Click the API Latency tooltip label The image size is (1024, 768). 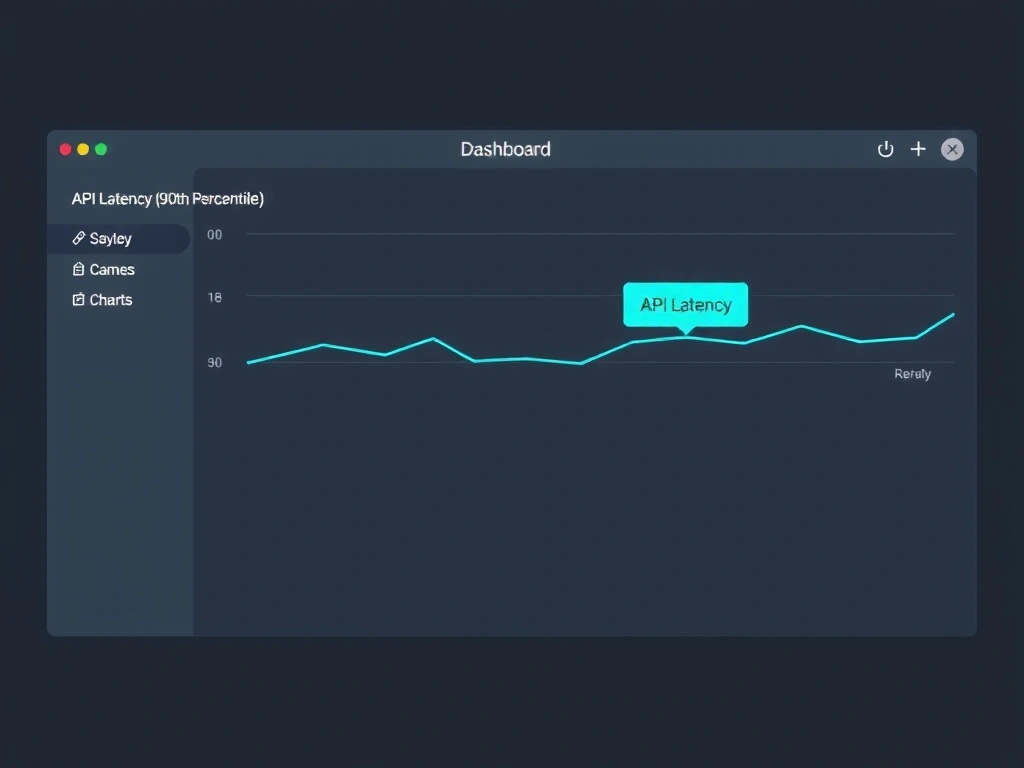[685, 305]
